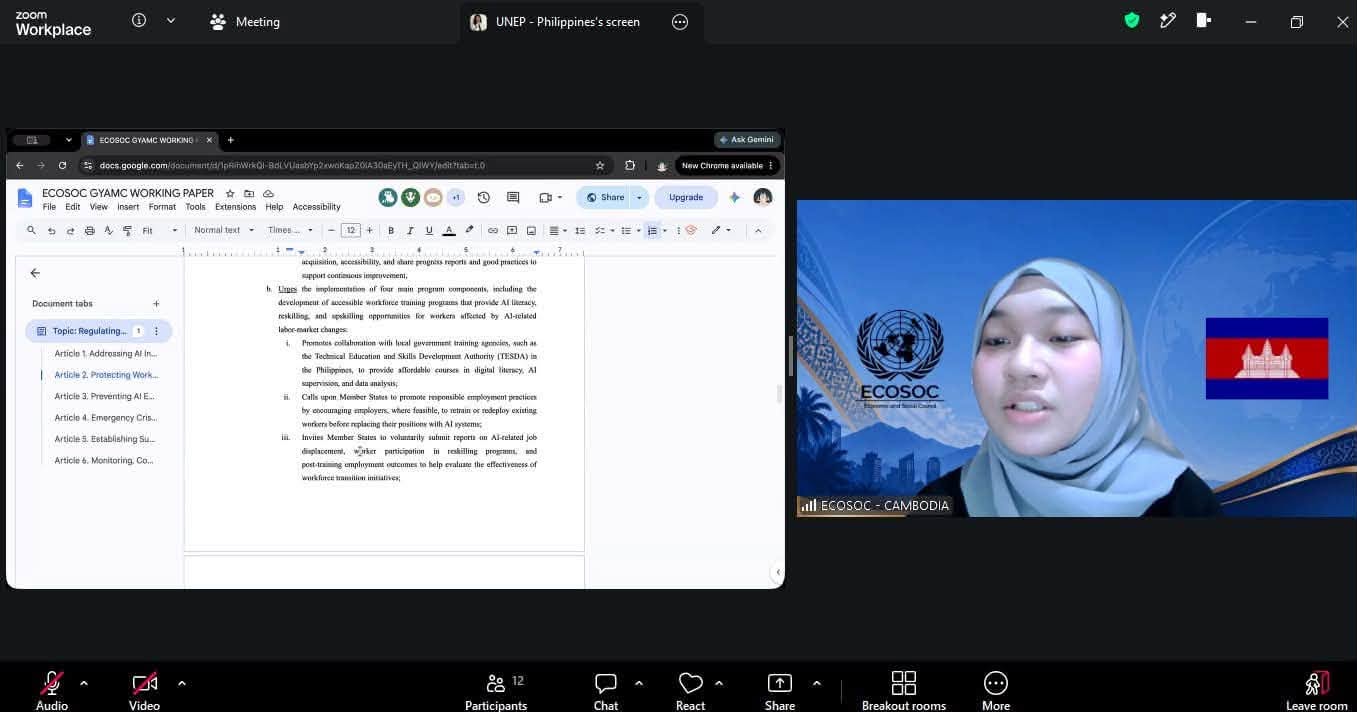
Task: Open the Meeting tab in Zoom header
Action: click(x=245, y=22)
